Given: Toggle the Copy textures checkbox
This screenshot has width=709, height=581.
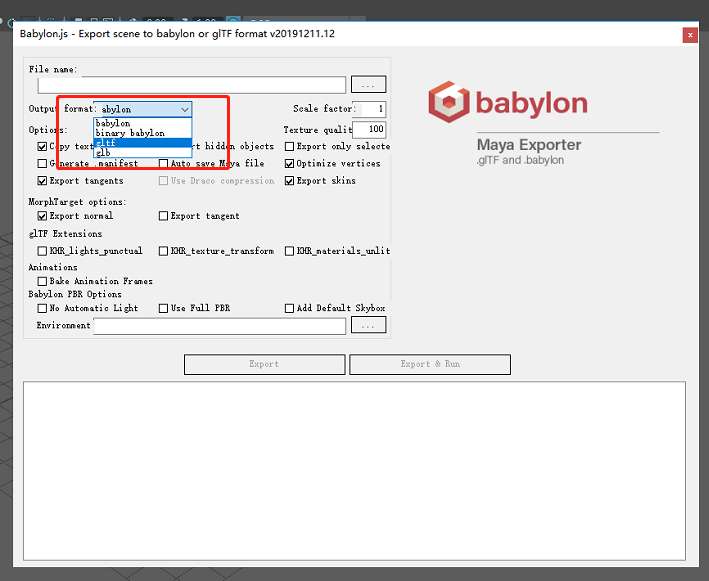Looking at the screenshot, I should 42,146.
